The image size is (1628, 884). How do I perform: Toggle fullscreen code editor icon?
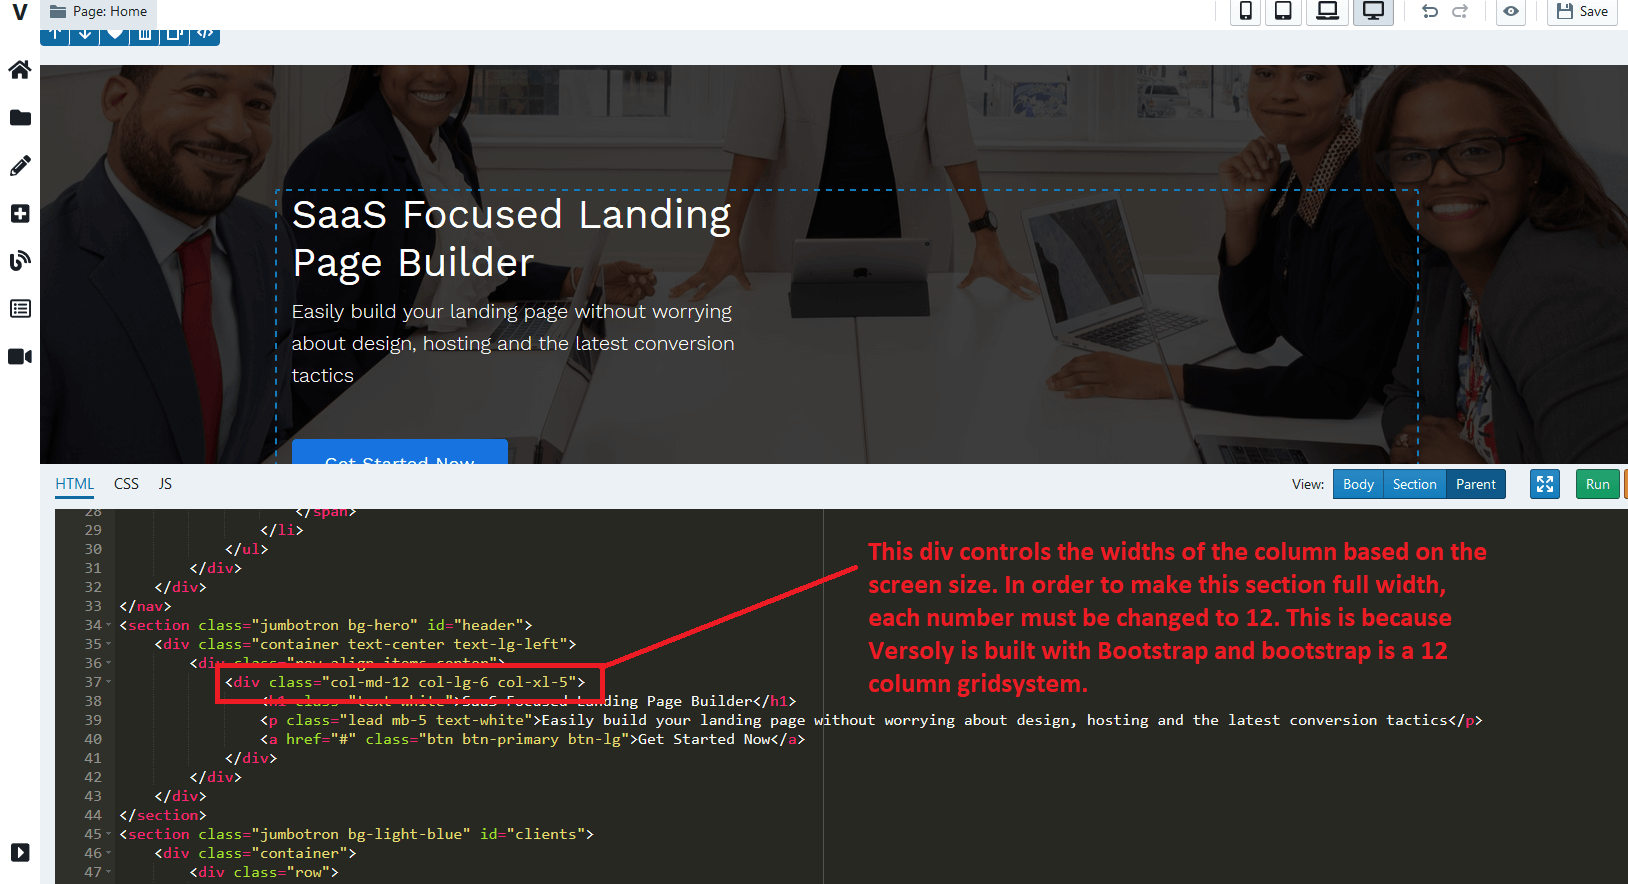1545,484
